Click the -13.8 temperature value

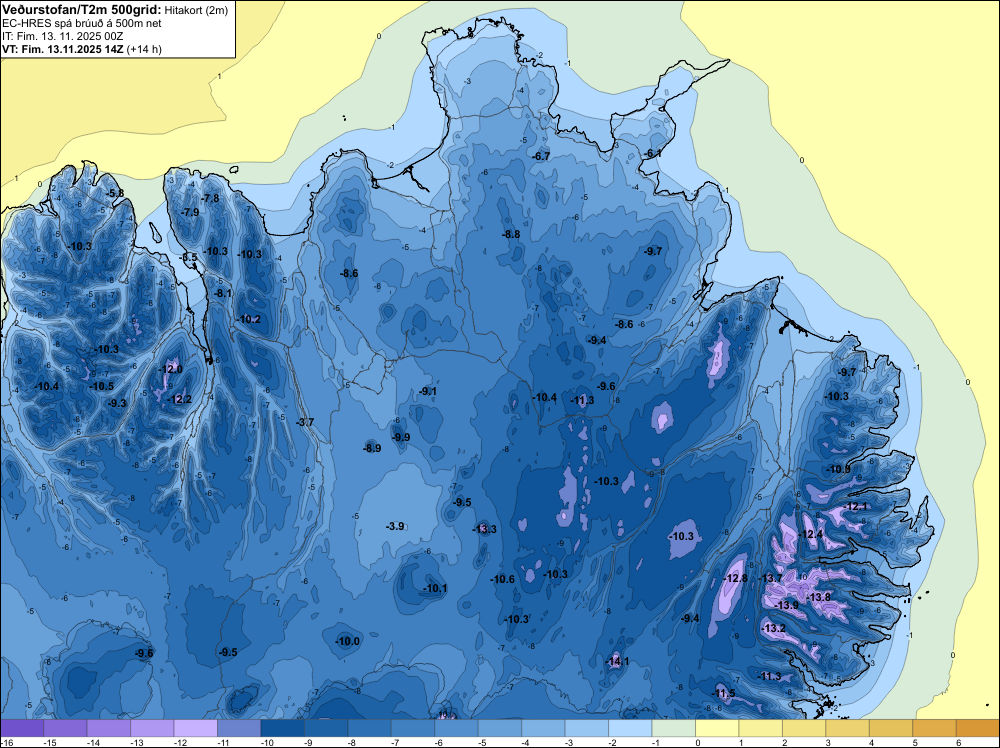point(819,598)
